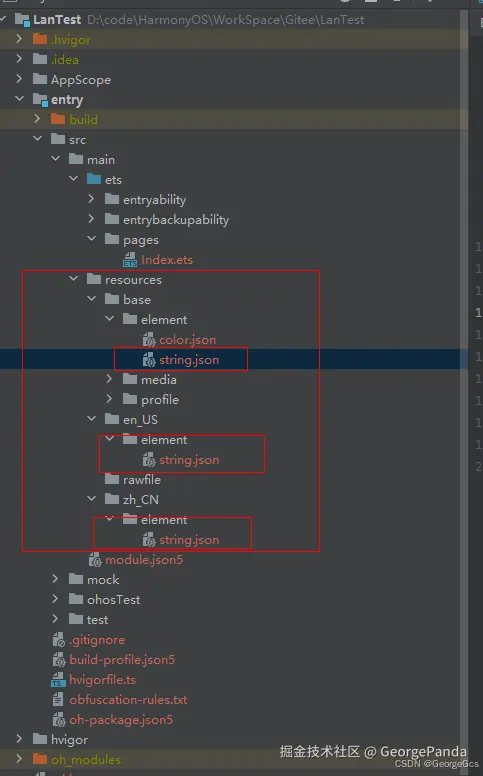This screenshot has width=483, height=776.
Task: Click the hvigorfile.ts TypeScript file icon
Action: 58,679
